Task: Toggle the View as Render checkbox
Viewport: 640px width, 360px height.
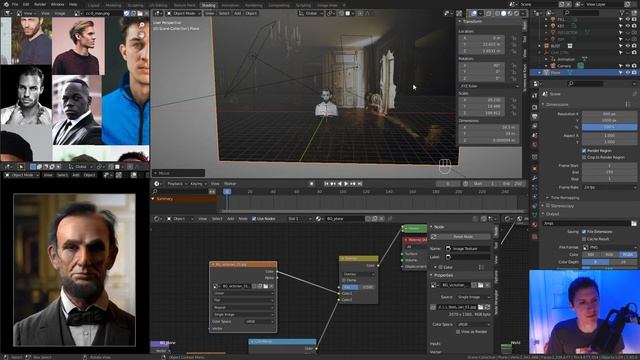Action: click(x=458, y=332)
